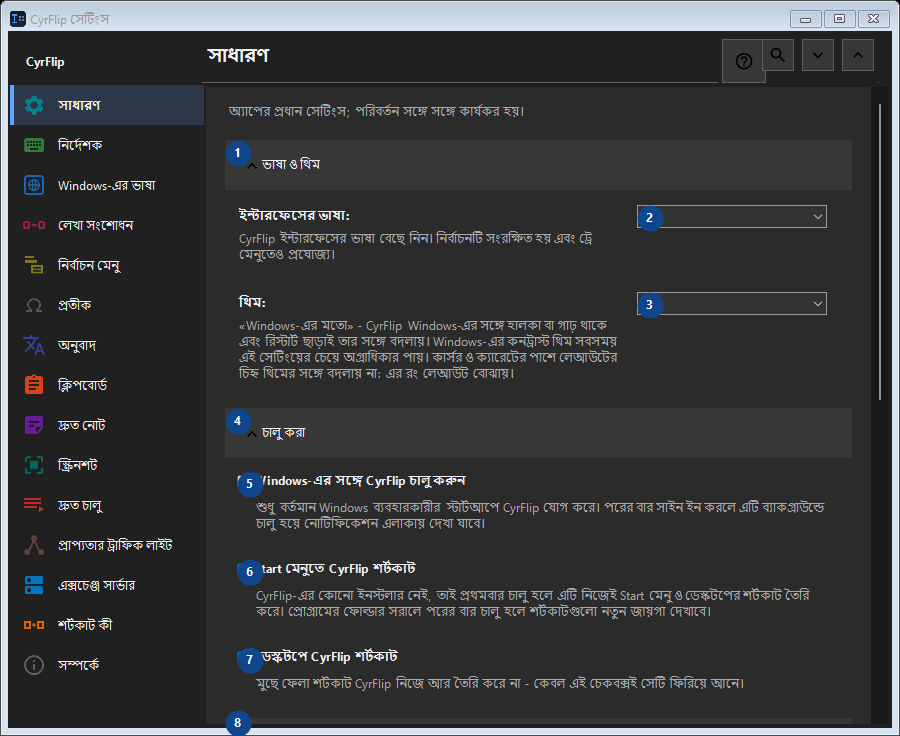Viewport: 900px width, 736px height.
Task: Open the ইন্টারফেসের ভাষা dropdown
Action: (732, 217)
